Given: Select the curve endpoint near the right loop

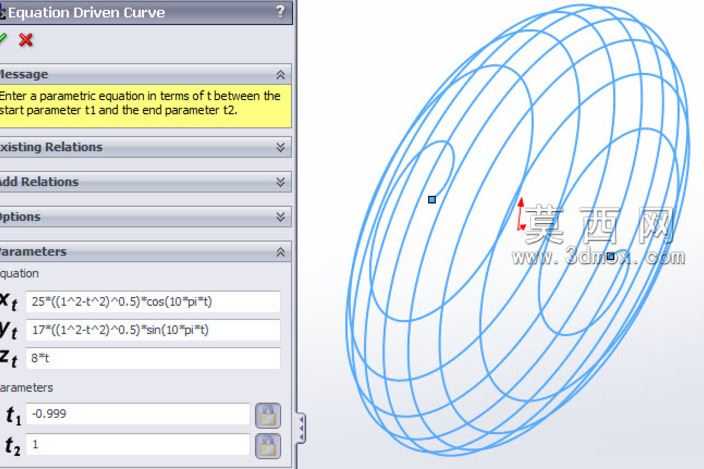Looking at the screenshot, I should 611,256.
